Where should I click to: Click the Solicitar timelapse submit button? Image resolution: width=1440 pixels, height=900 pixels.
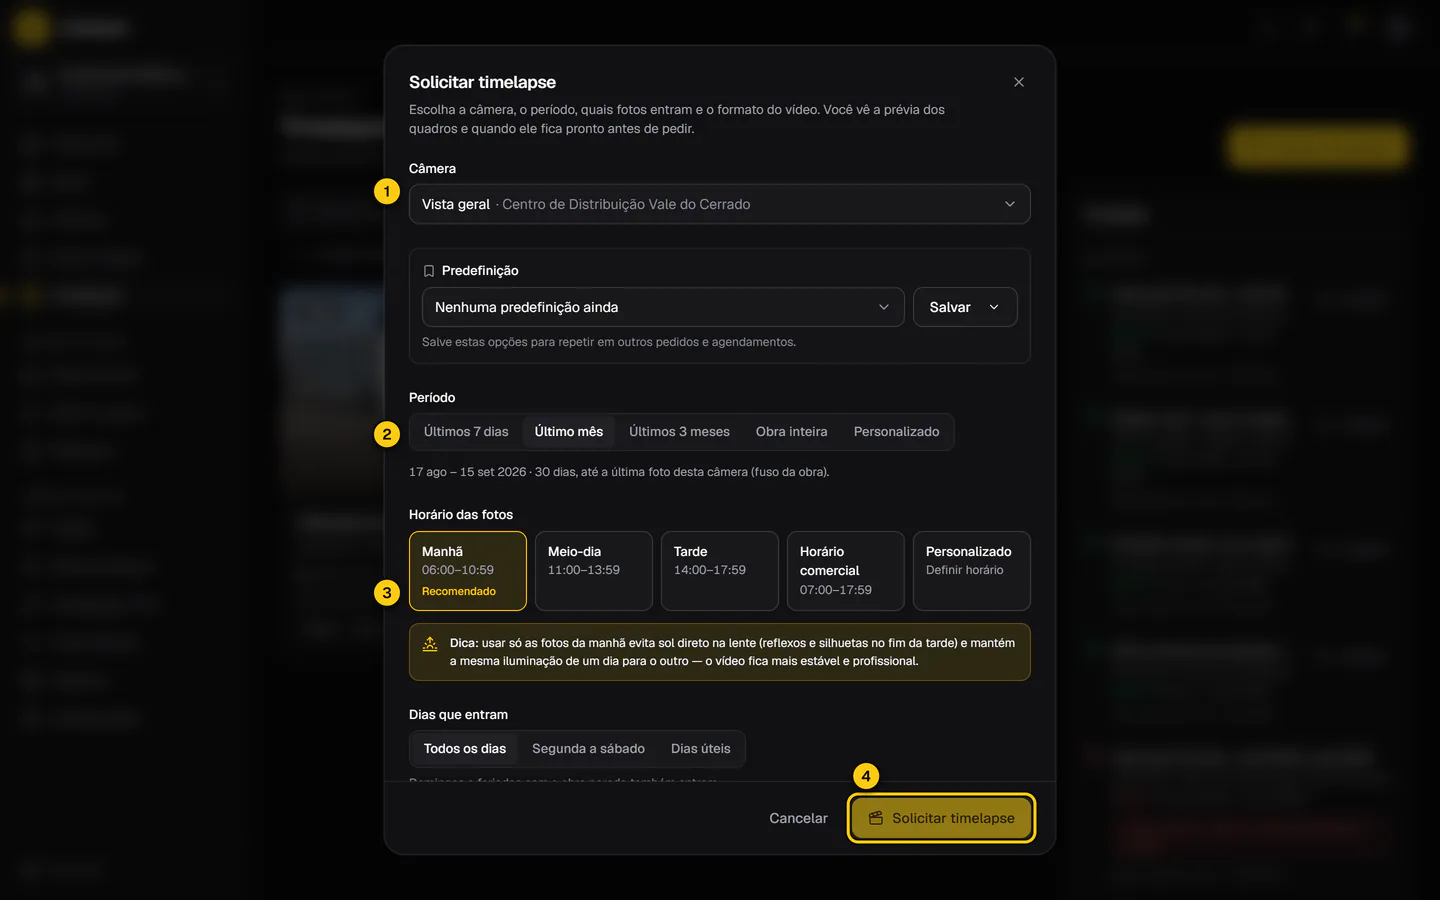point(941,818)
